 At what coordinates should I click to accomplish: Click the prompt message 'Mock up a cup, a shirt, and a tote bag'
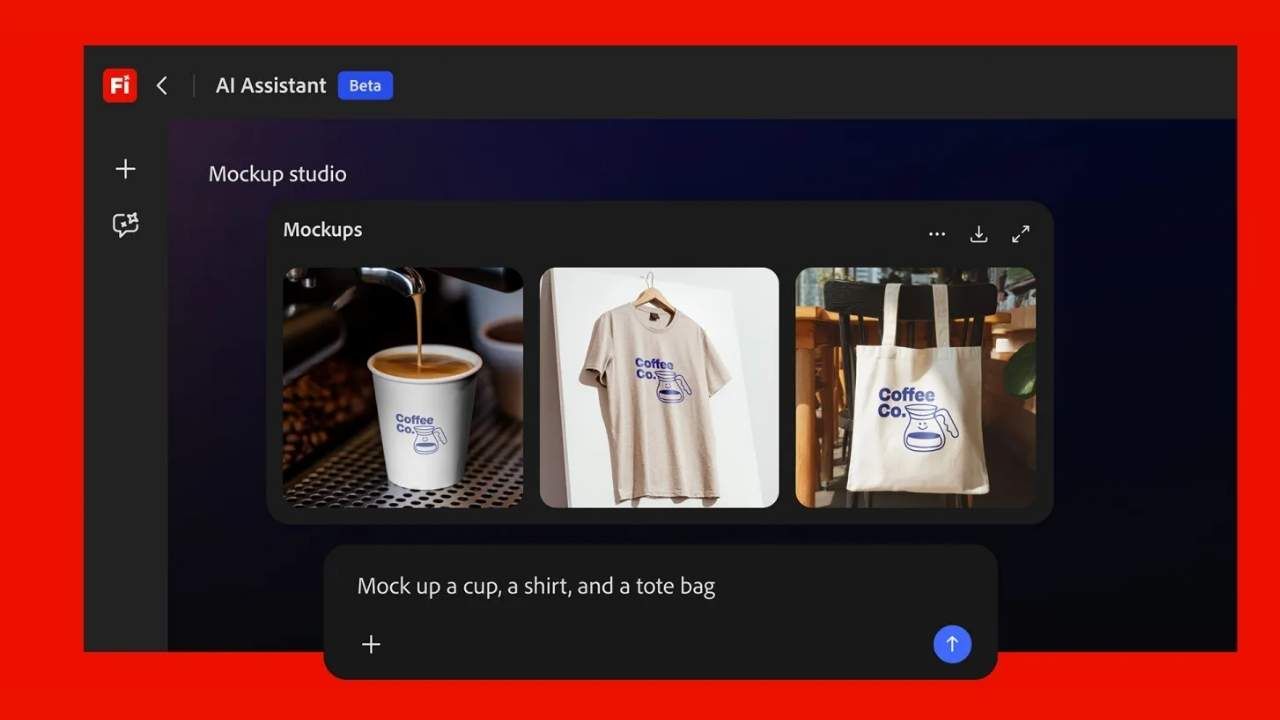click(x=535, y=586)
